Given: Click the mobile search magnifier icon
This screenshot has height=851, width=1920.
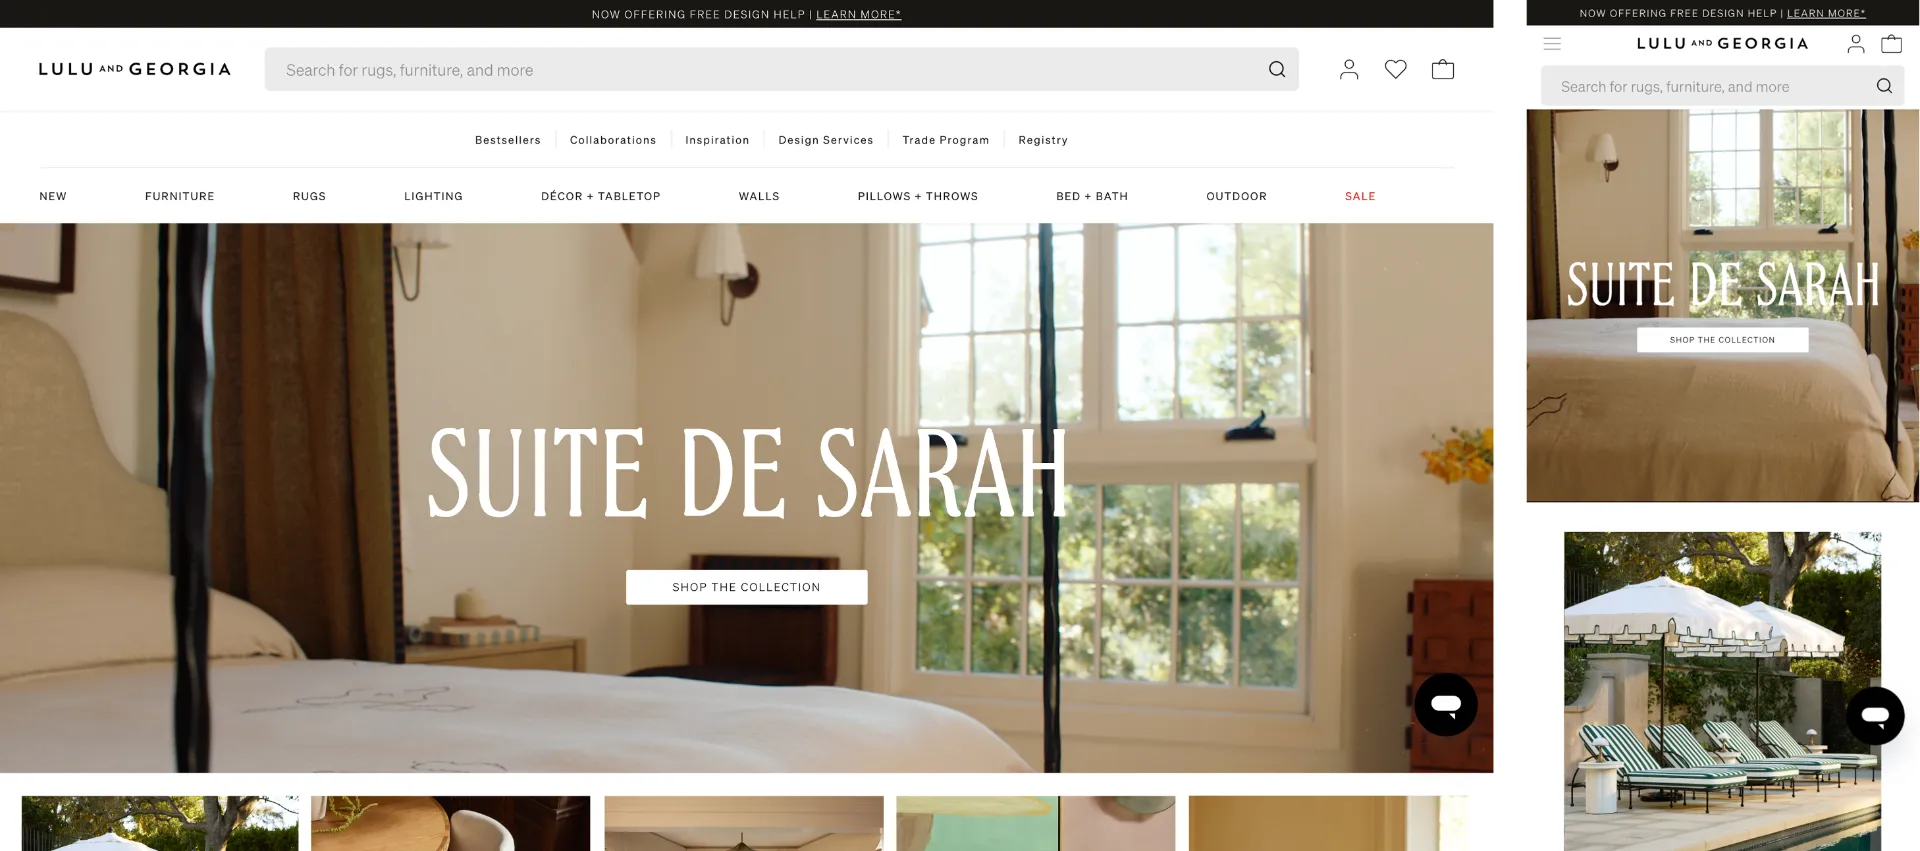Looking at the screenshot, I should pyautogui.click(x=1884, y=87).
